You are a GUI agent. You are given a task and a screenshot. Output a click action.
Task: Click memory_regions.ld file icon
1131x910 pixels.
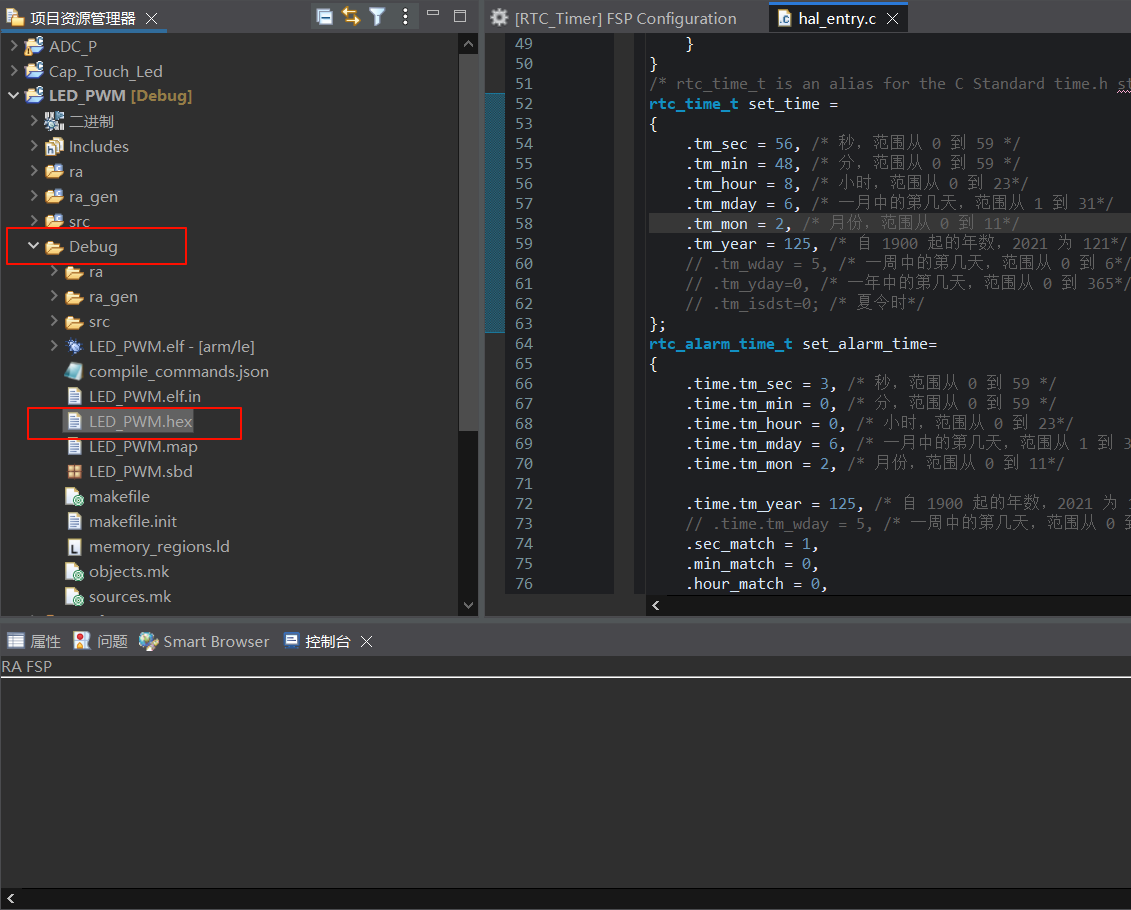74,547
